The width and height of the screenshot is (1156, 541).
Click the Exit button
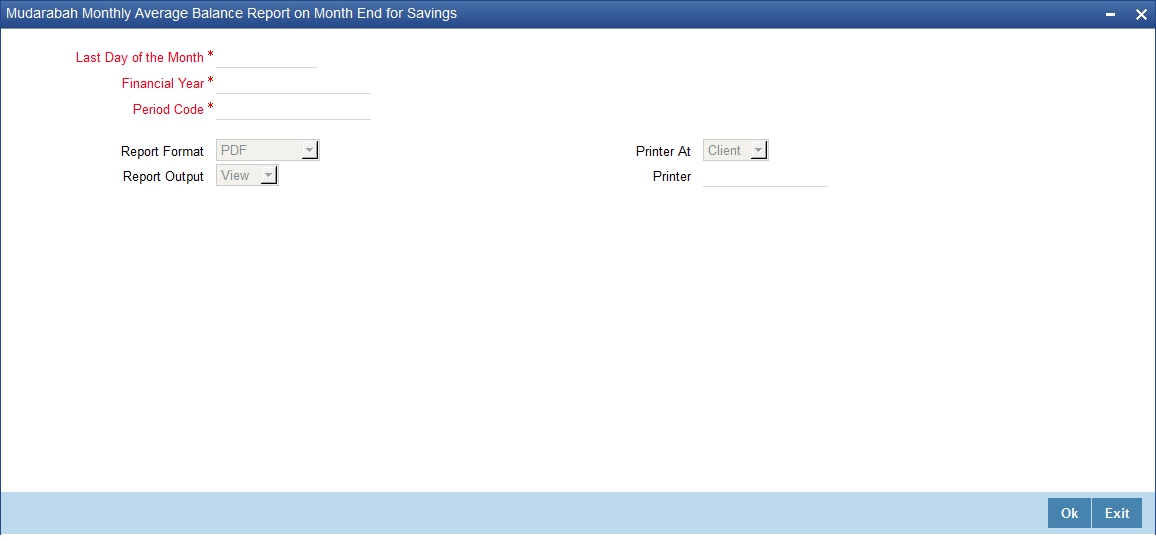tap(1117, 513)
